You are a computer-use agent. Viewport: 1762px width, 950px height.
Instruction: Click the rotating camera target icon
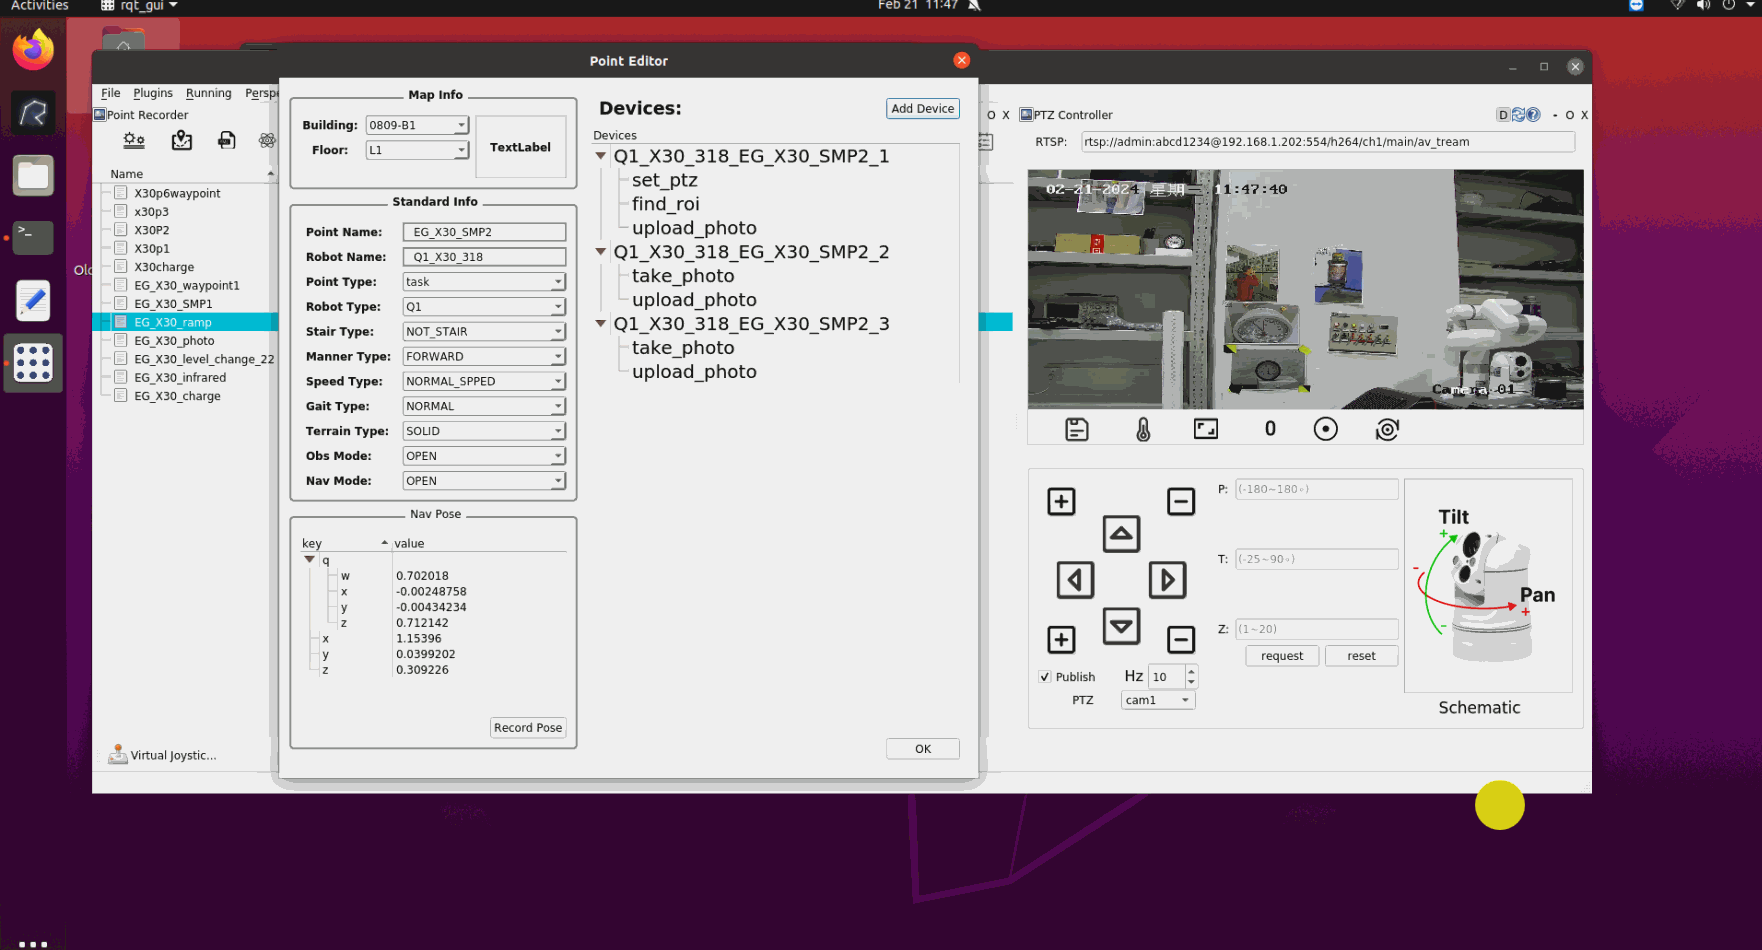1387,429
